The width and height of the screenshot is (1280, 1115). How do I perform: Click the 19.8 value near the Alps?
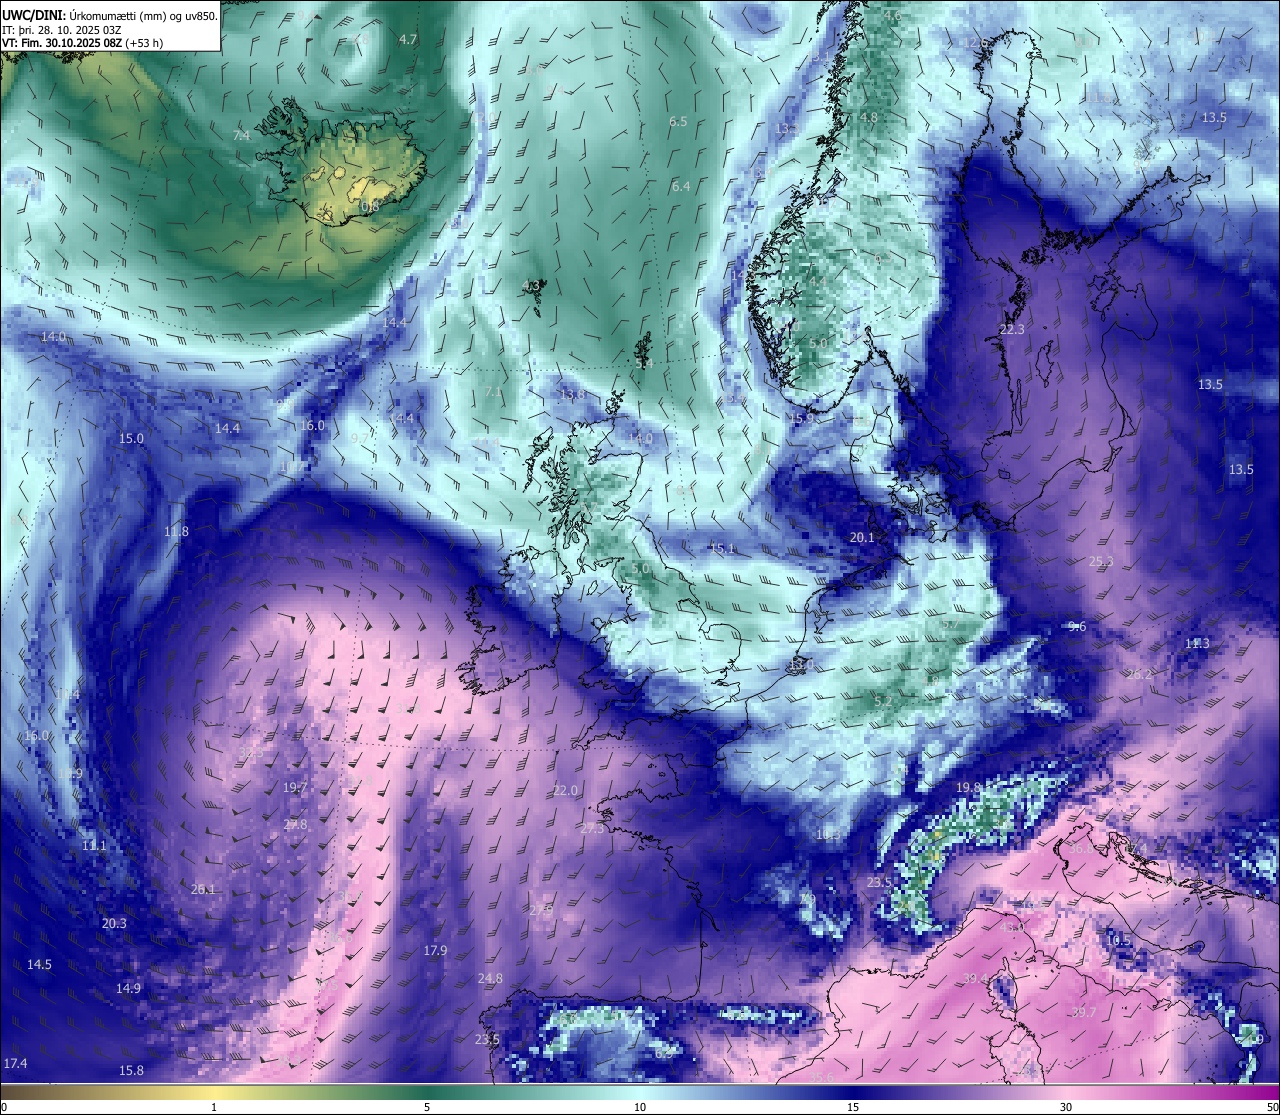(968, 788)
